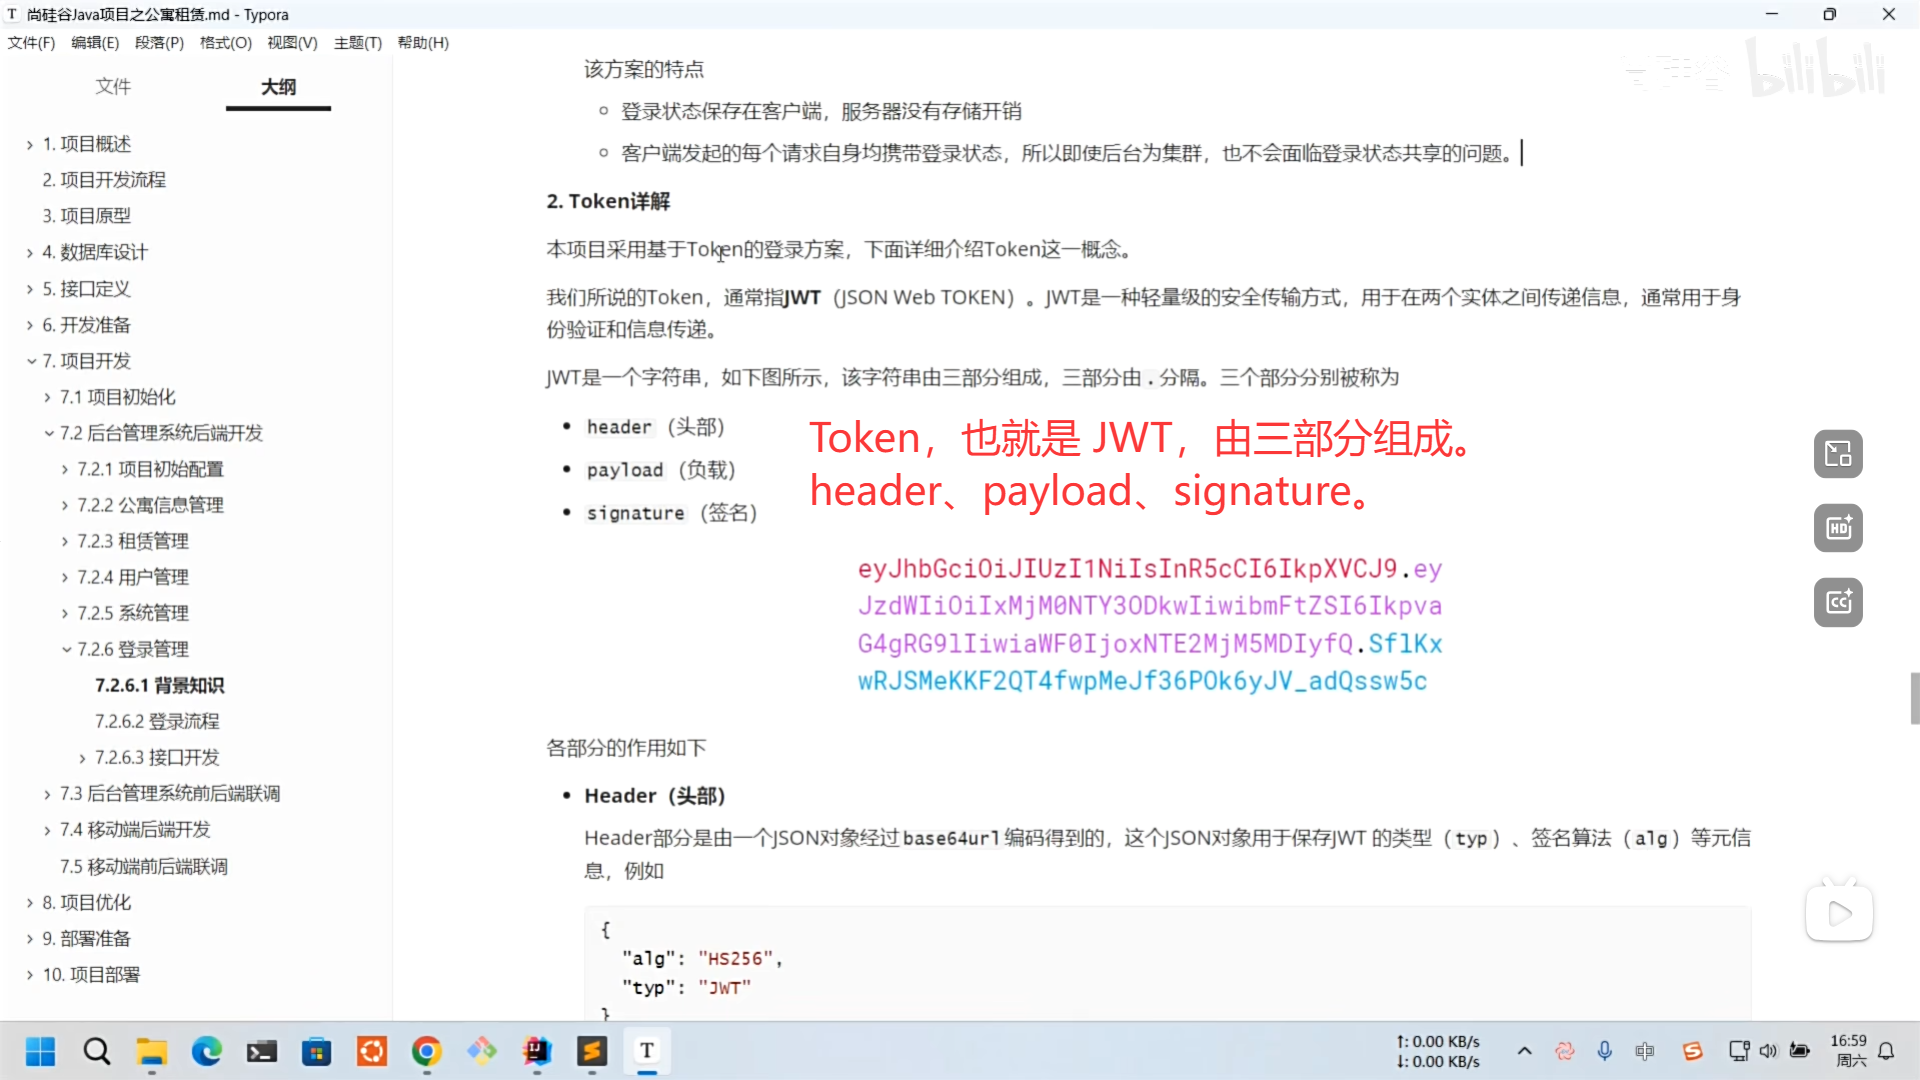Open the 格式(O) menu
The image size is (1920, 1080).
pos(225,43)
